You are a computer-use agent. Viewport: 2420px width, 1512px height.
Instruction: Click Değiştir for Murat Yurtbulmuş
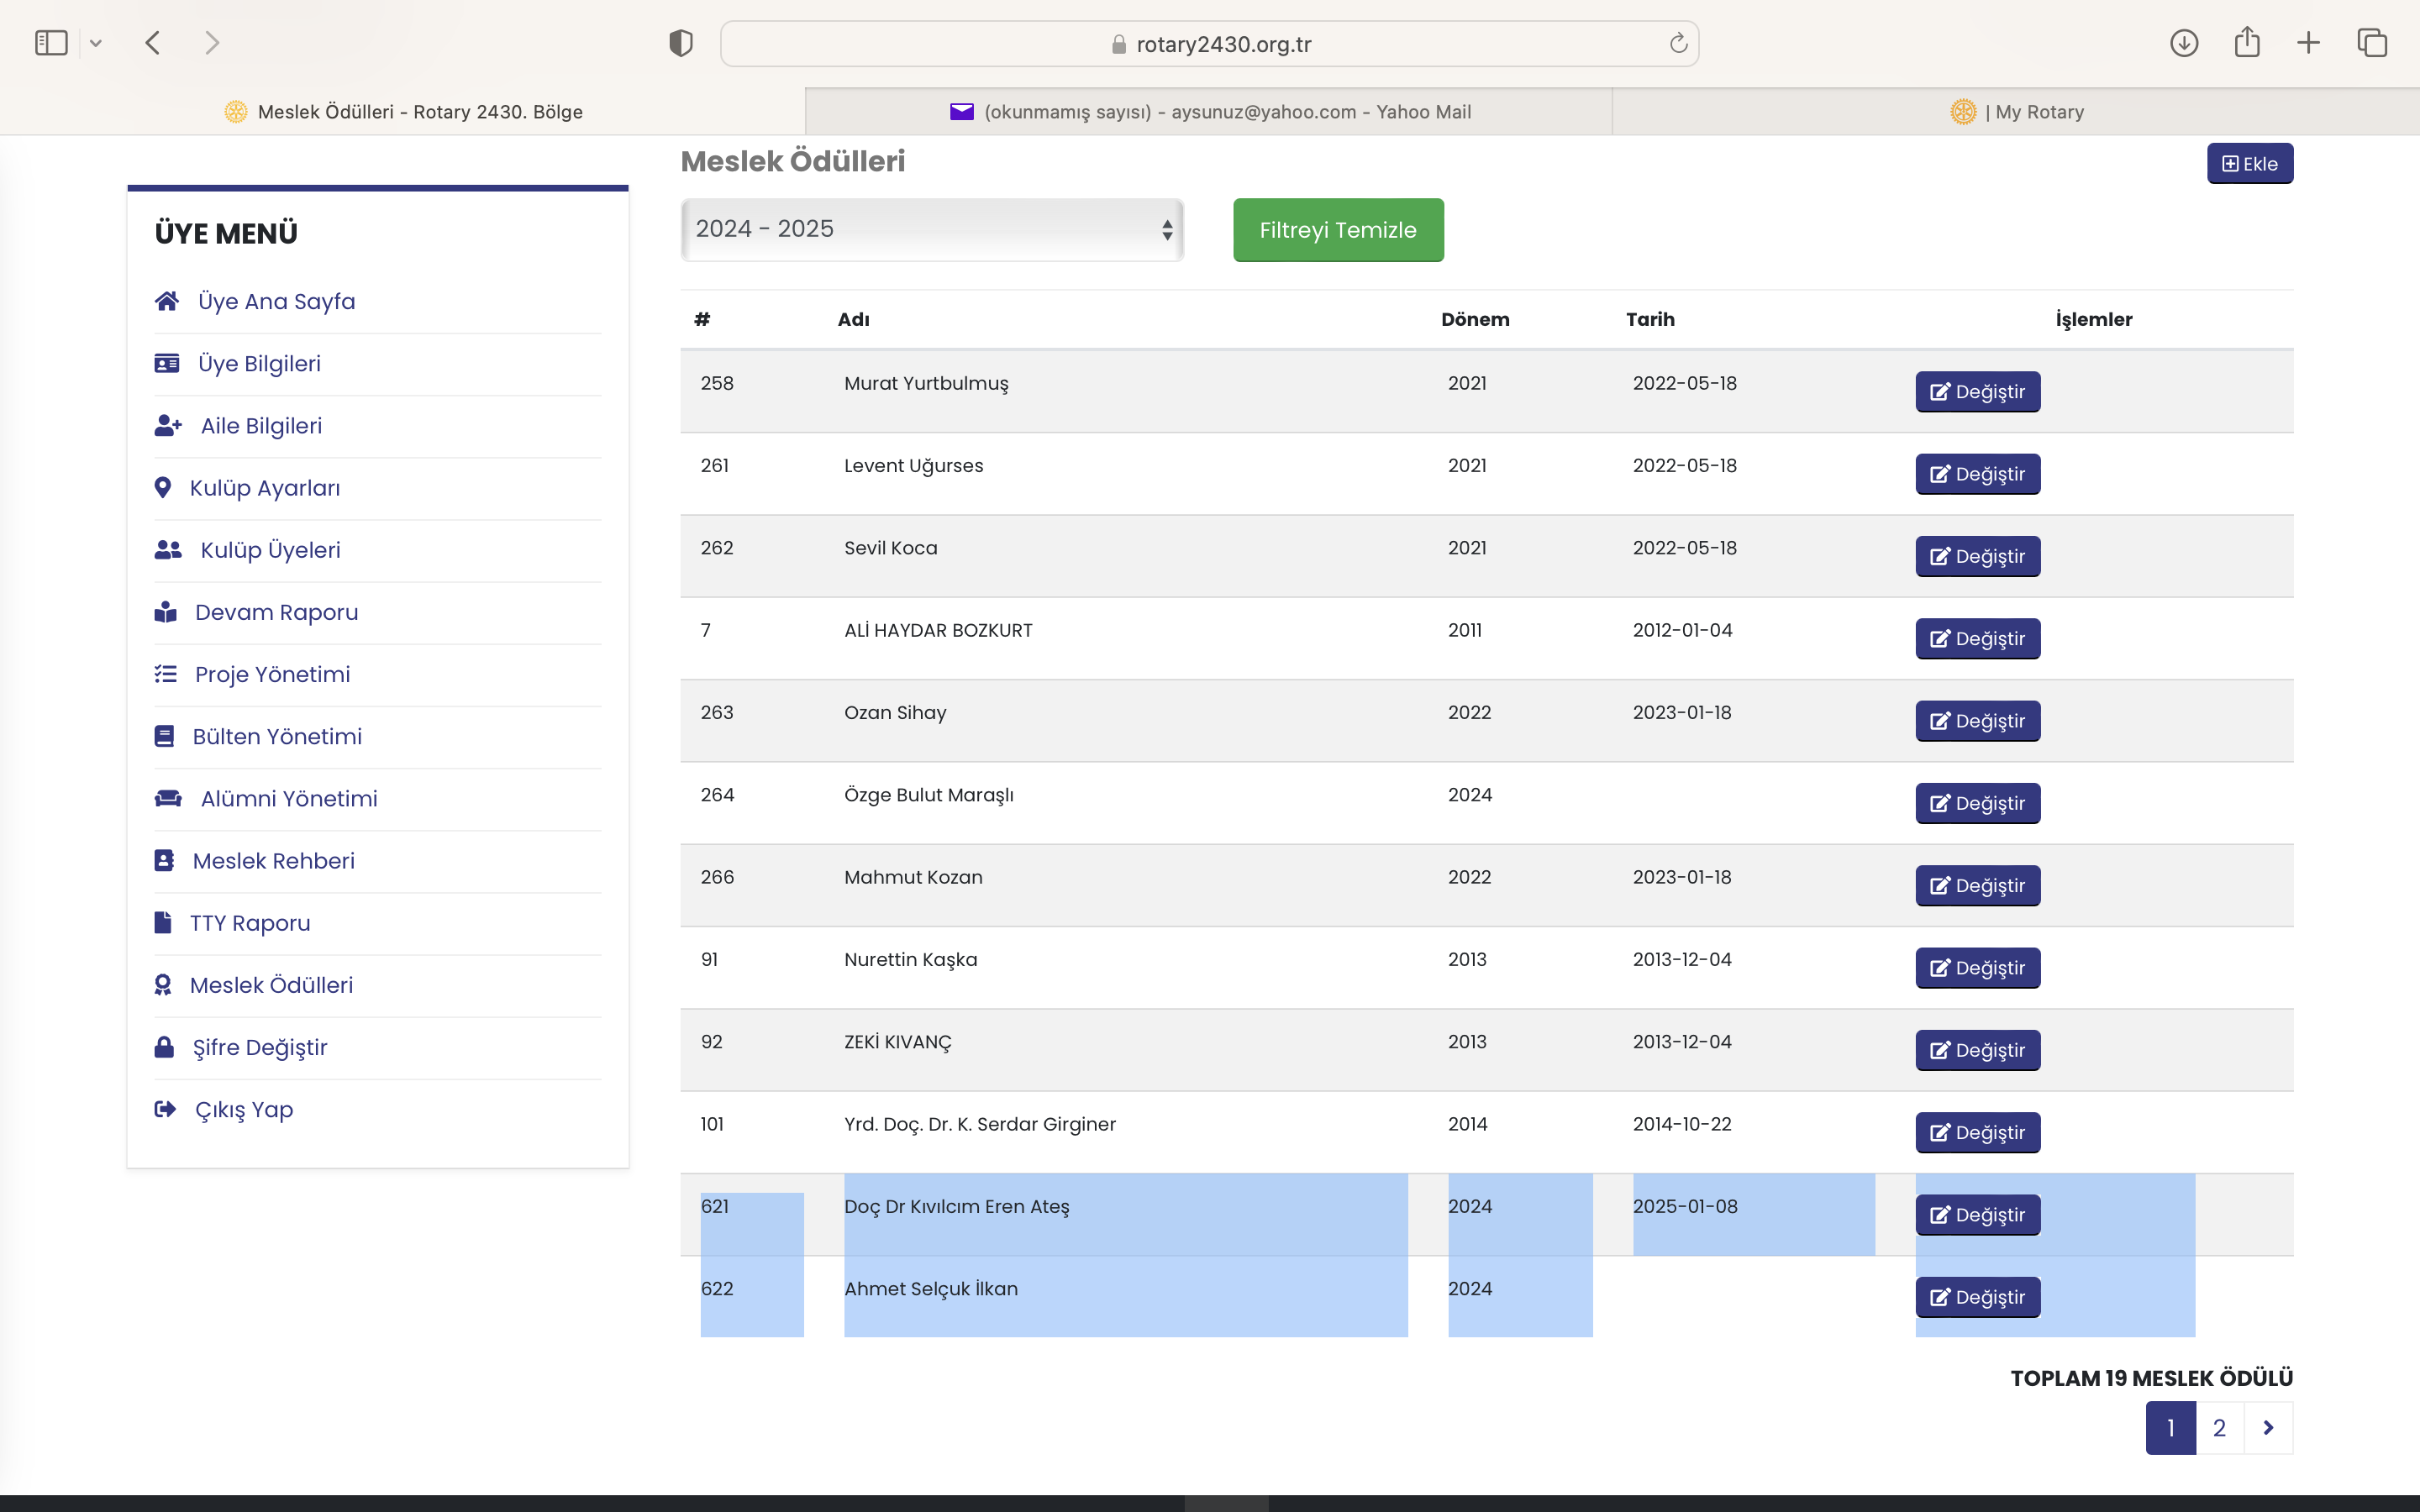(1977, 392)
